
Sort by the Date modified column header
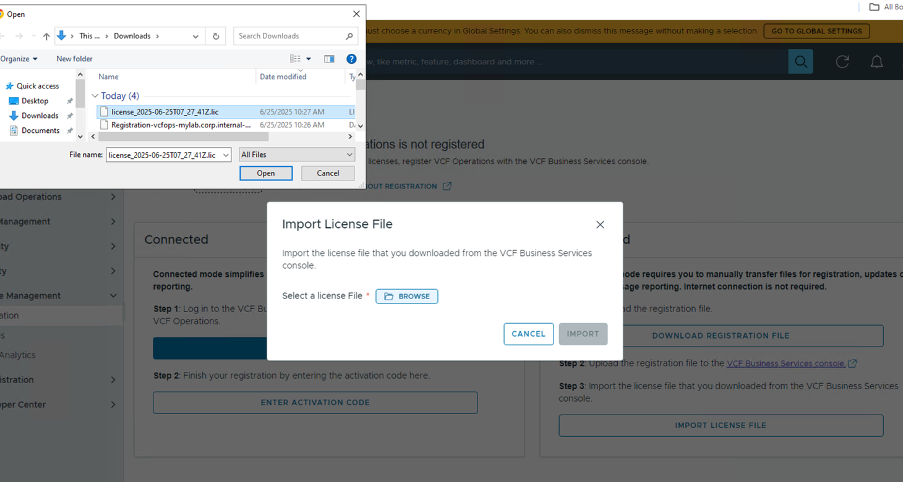pos(283,77)
